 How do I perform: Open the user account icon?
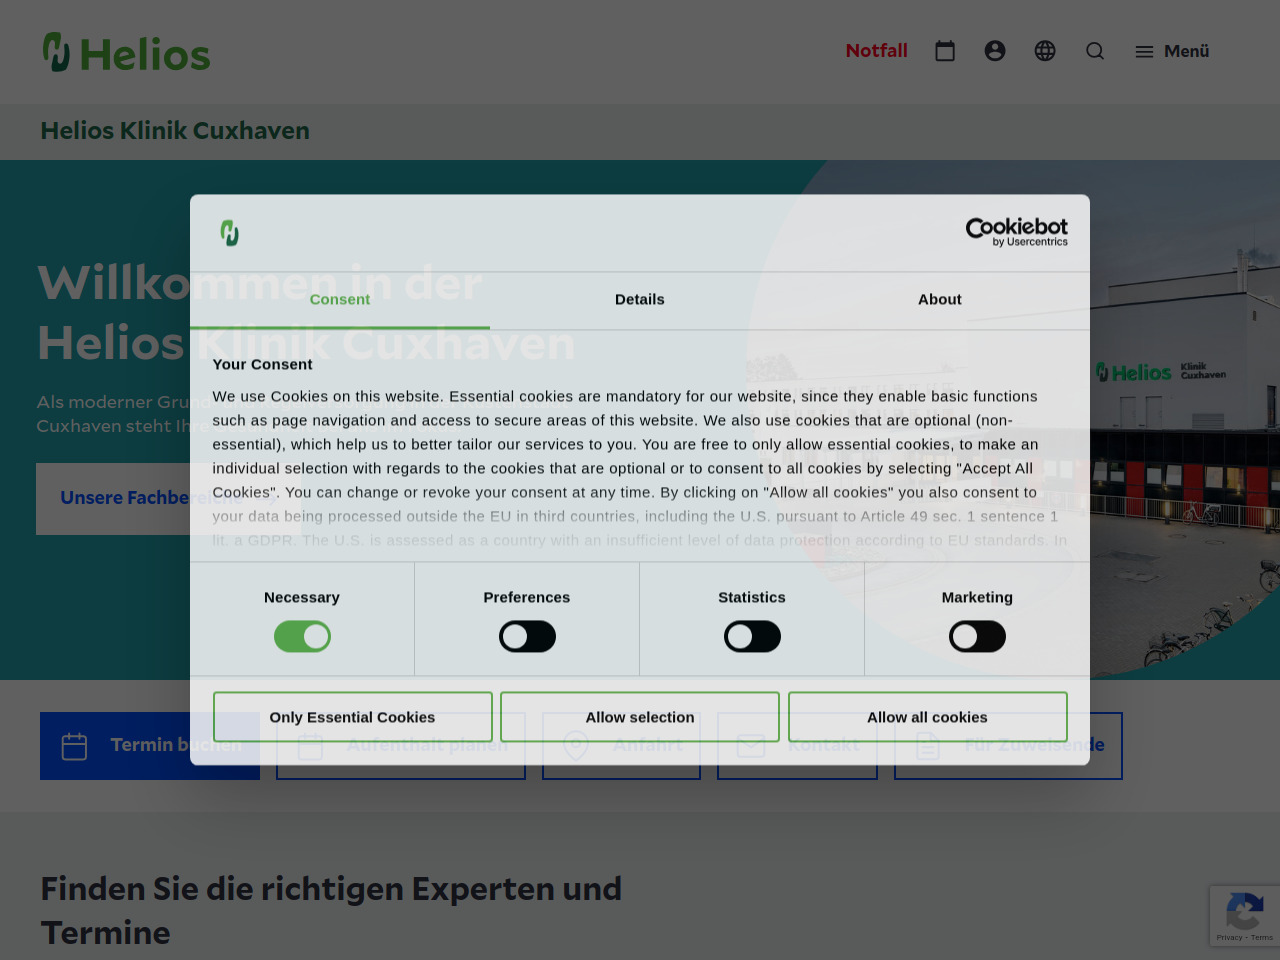(x=995, y=51)
